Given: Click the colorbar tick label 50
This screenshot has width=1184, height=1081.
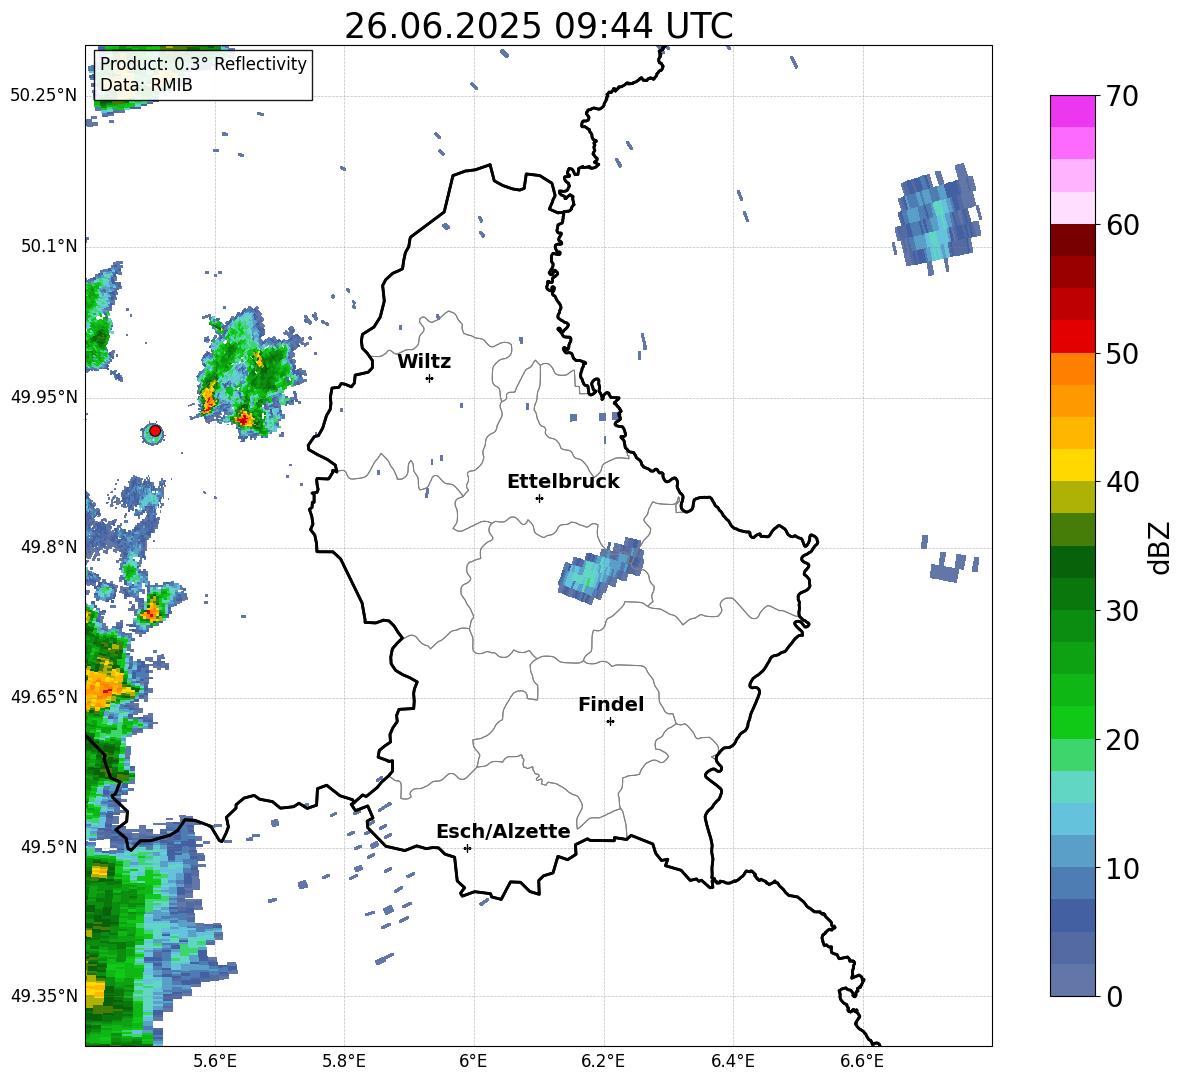Looking at the screenshot, I should 1122,353.
